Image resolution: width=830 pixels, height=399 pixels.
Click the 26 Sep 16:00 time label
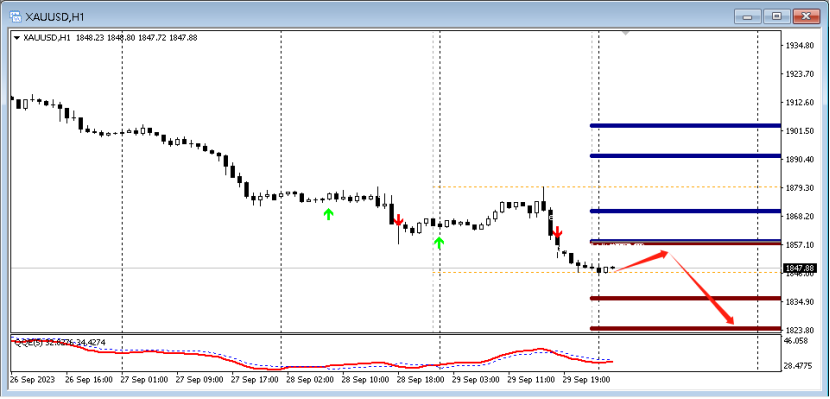[88, 380]
